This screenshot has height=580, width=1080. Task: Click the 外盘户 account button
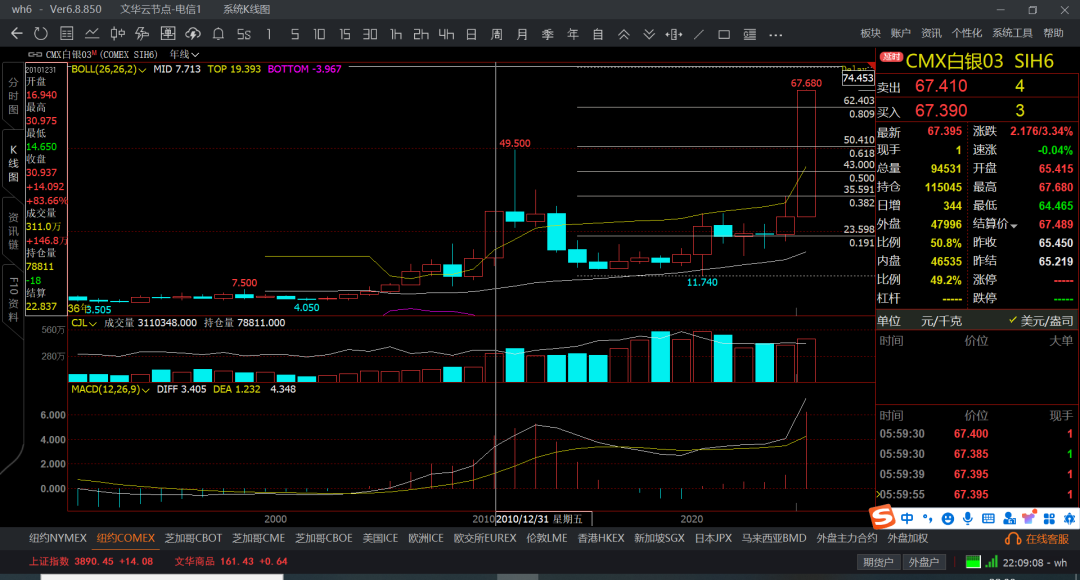pos(924,562)
